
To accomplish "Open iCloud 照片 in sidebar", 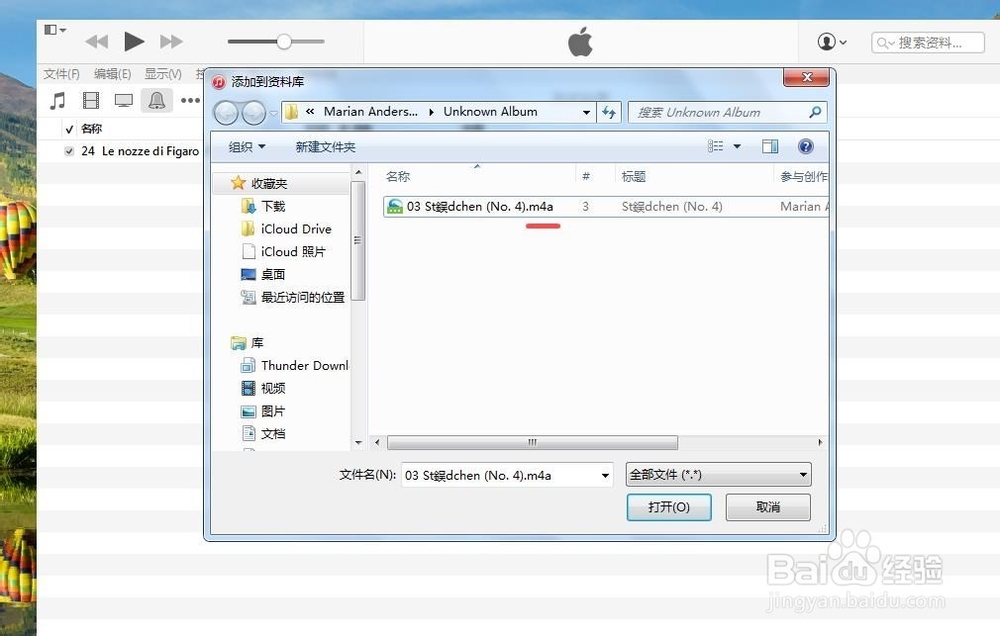I will (x=283, y=251).
